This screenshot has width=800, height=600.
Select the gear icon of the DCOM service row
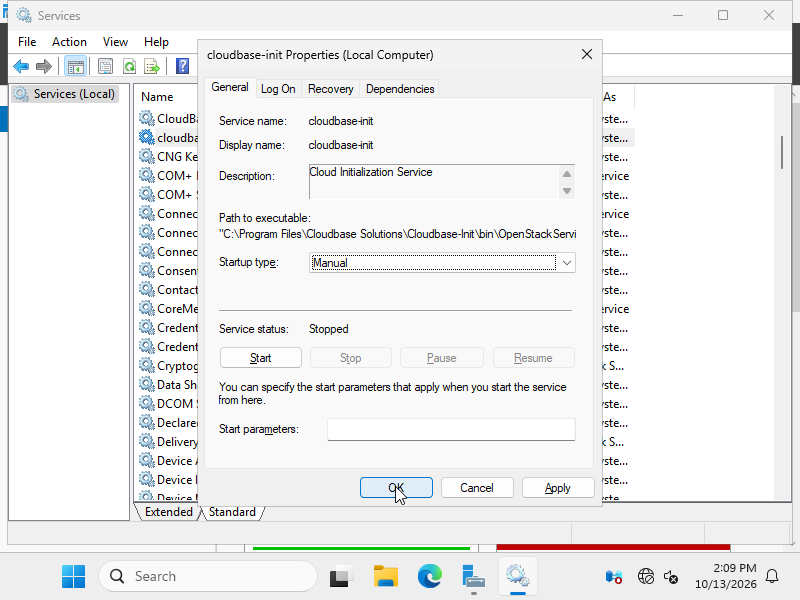click(x=147, y=403)
